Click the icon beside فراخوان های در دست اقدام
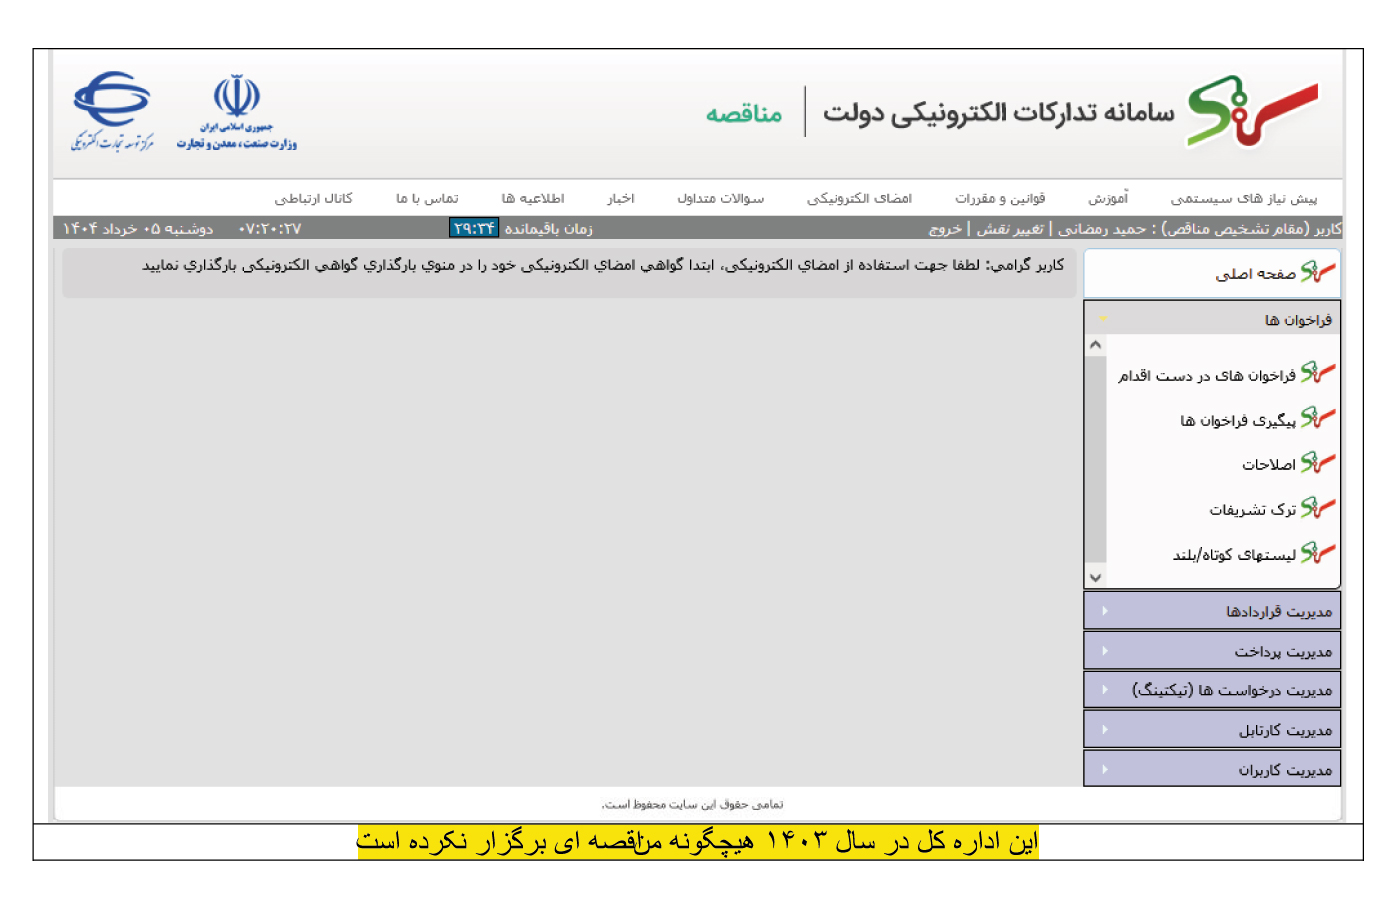The image size is (1393, 910). [x=1318, y=373]
